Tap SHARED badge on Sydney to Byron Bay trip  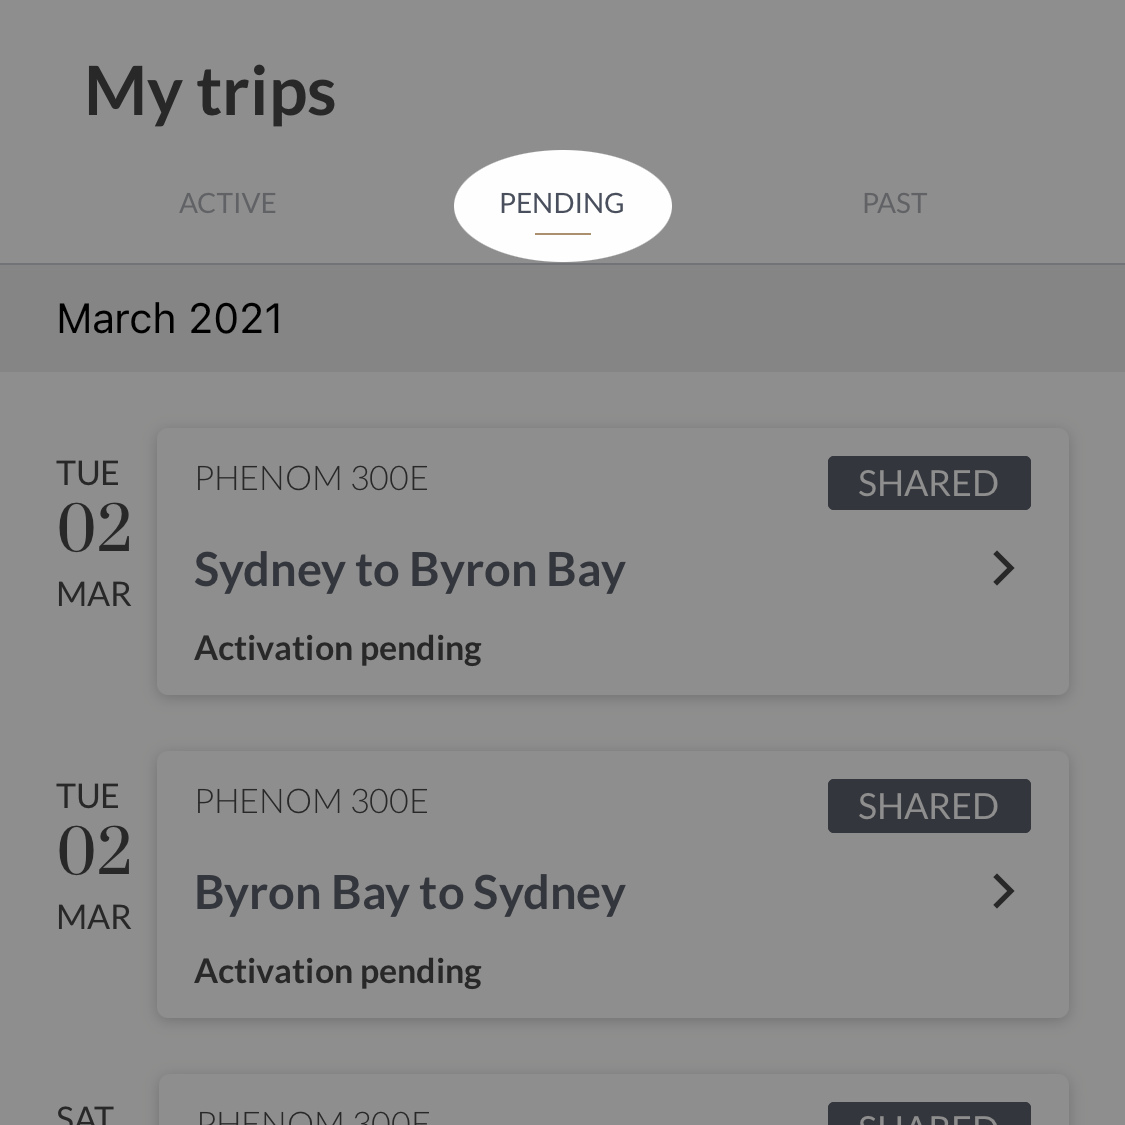pyautogui.click(x=928, y=484)
